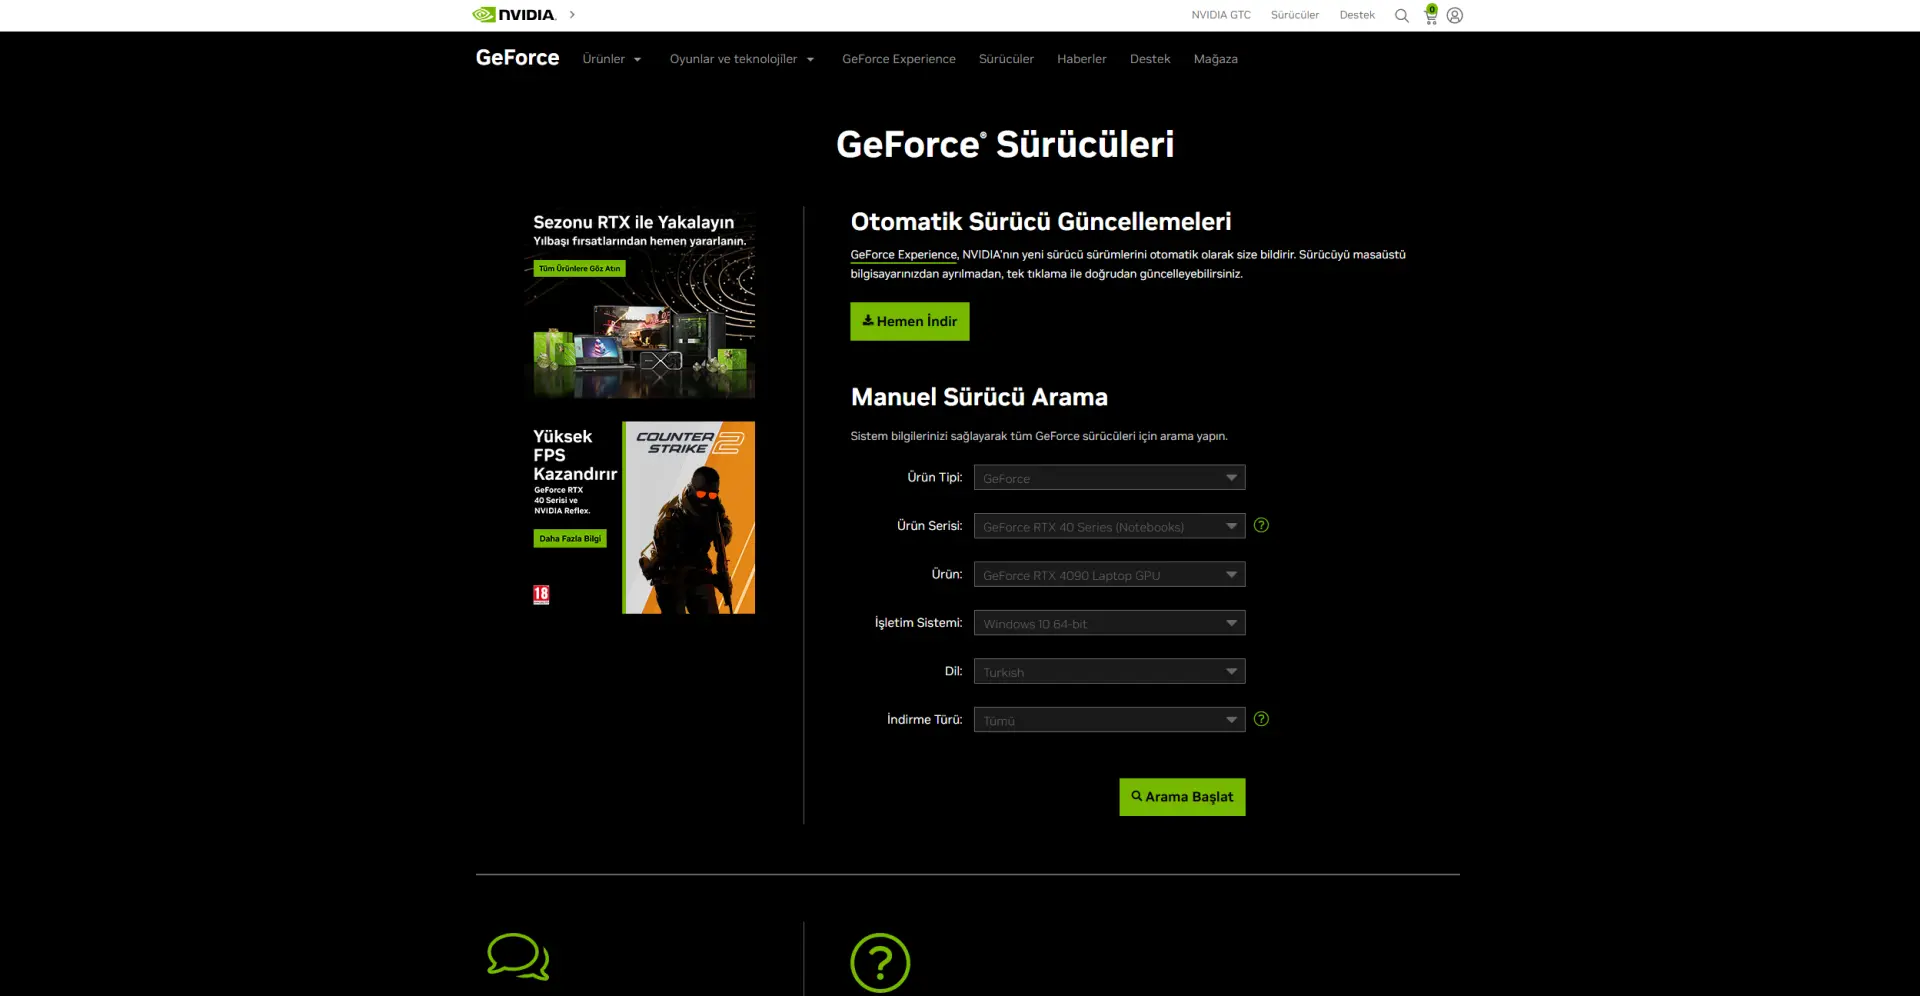Click the 18 age rating badge
The width and height of the screenshot is (1920, 996).
(x=541, y=595)
